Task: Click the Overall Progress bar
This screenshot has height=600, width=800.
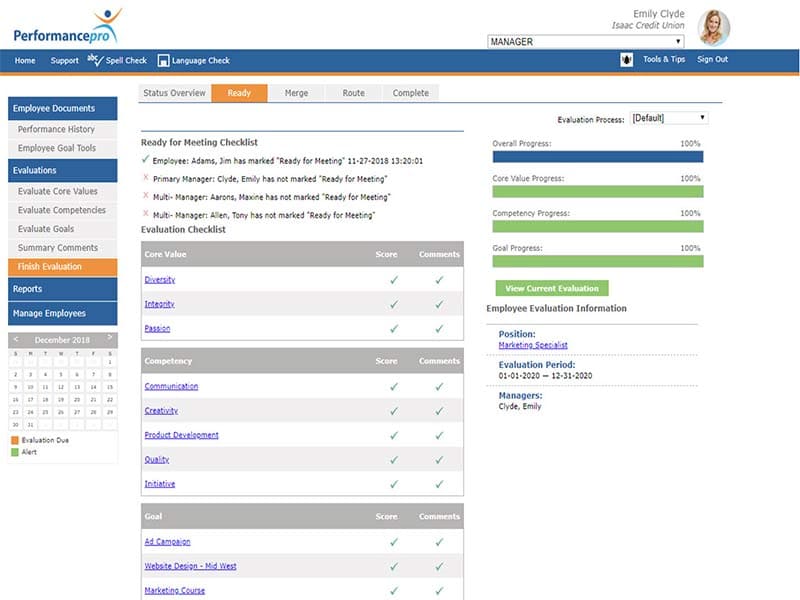Action: [597, 156]
